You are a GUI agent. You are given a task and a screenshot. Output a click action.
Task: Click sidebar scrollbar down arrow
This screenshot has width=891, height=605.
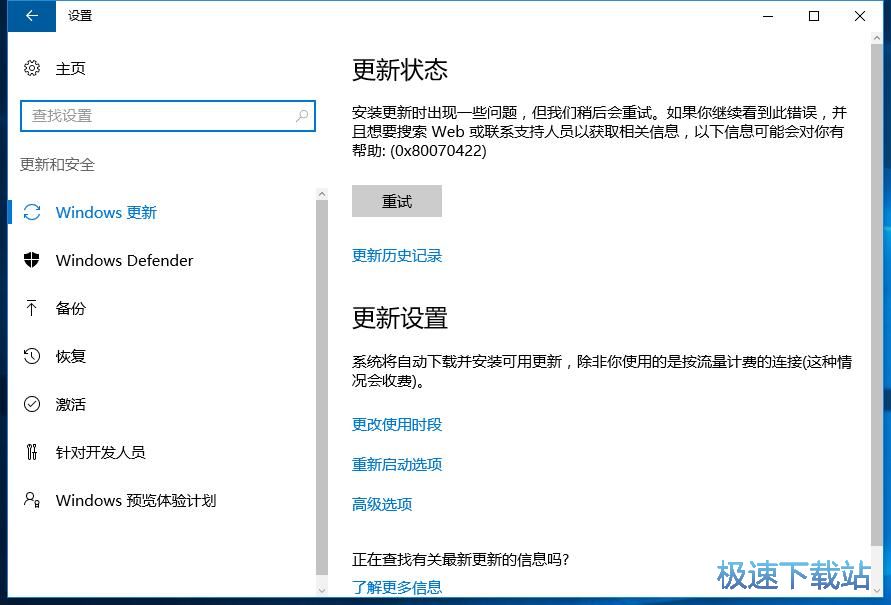coord(322,590)
